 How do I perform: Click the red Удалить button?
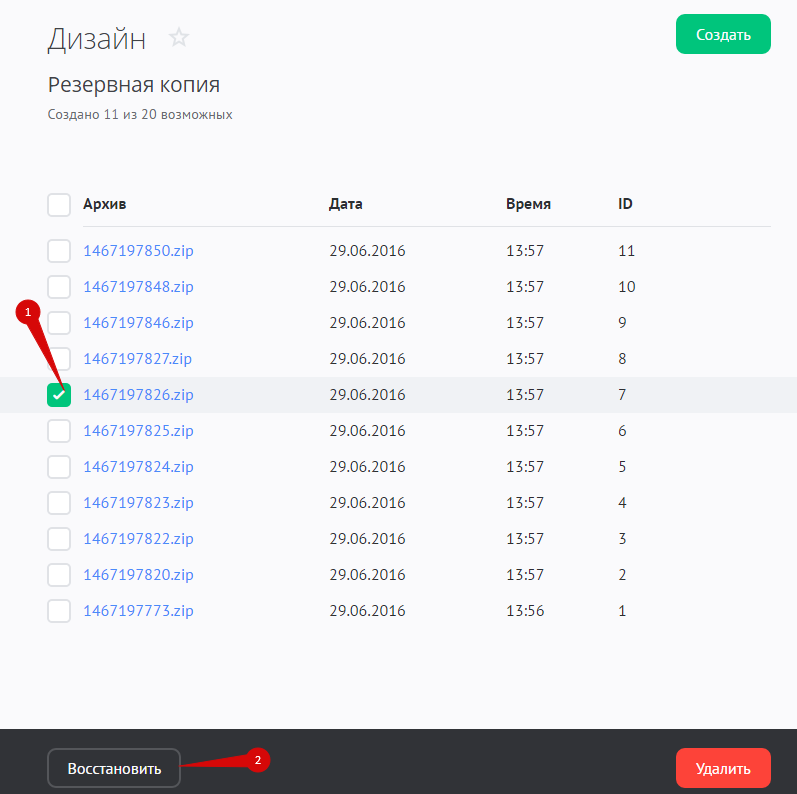pyautogui.click(x=723, y=769)
